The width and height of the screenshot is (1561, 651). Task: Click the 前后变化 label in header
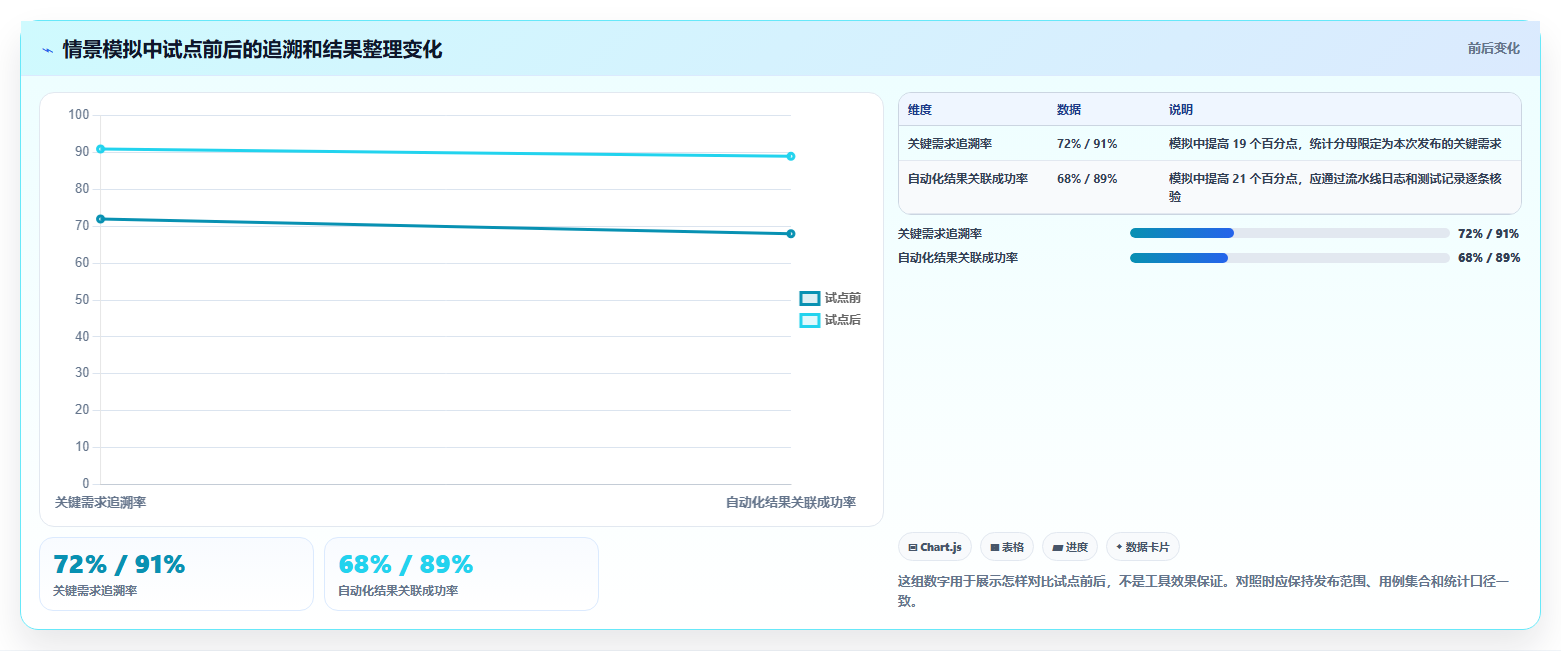(x=1494, y=49)
